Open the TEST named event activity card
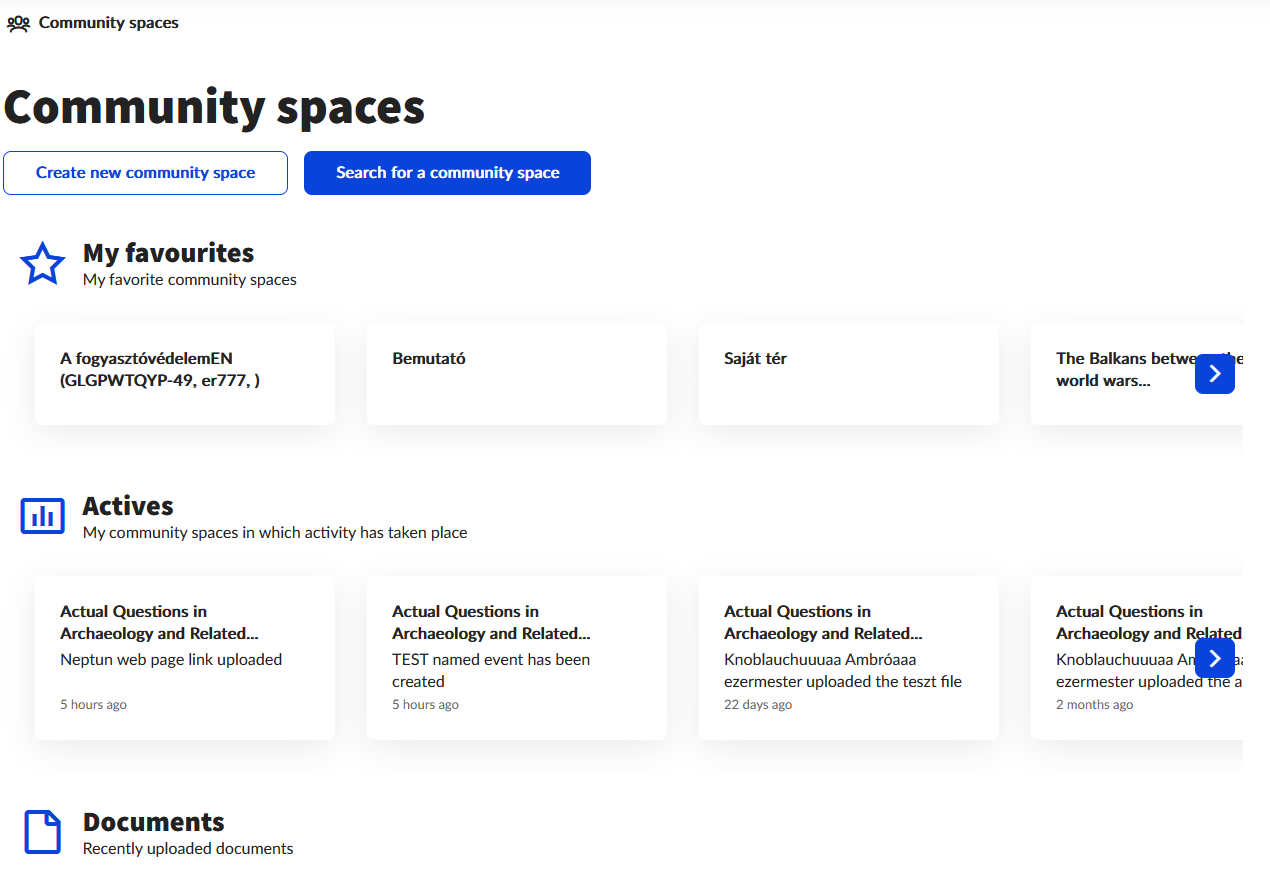The image size is (1270, 871). tap(516, 657)
